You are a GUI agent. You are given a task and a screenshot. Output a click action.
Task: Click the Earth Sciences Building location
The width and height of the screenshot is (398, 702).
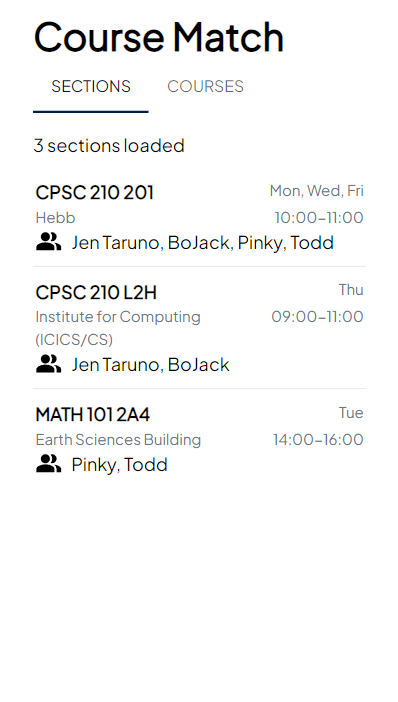pyautogui.click(x=118, y=440)
